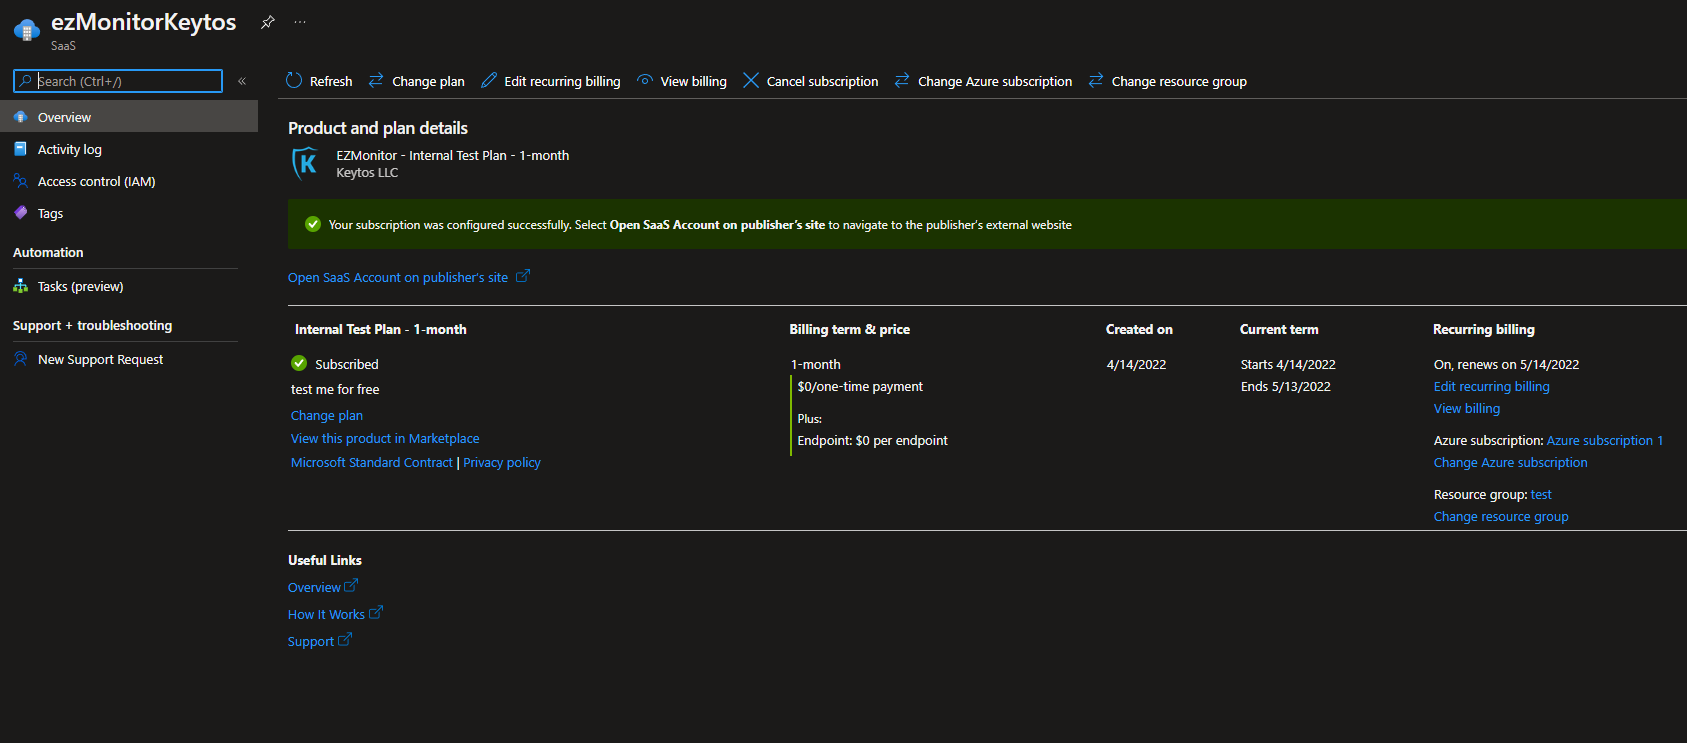Open View this product in Marketplace

(x=385, y=438)
